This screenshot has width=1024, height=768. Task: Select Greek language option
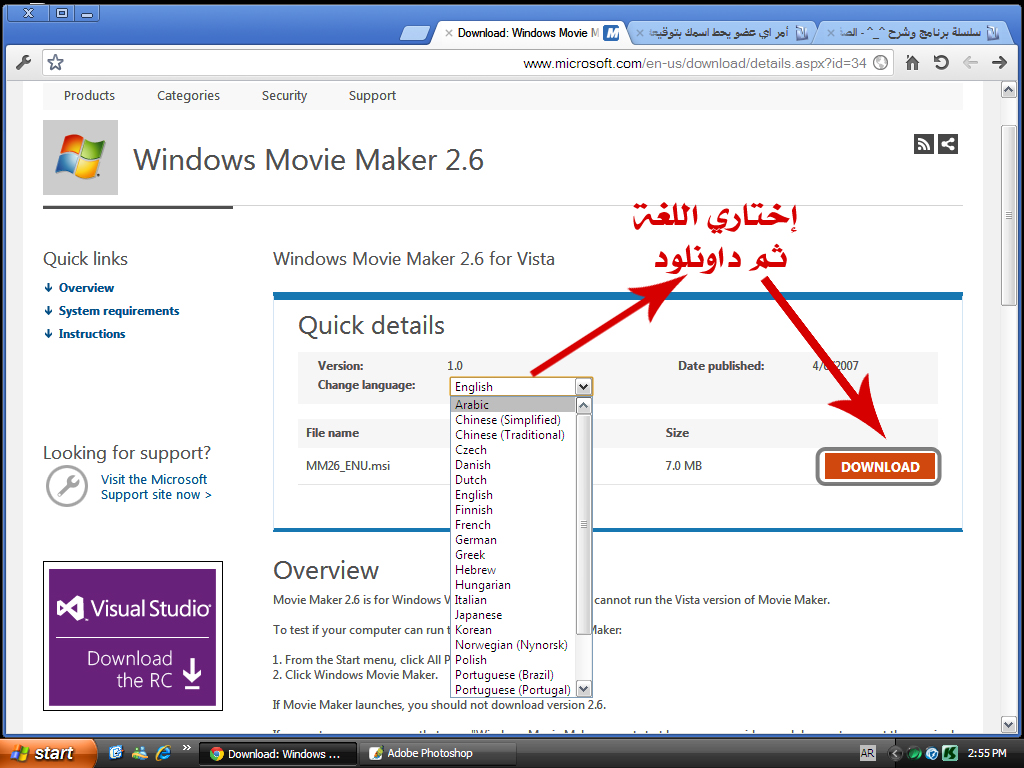(x=513, y=555)
